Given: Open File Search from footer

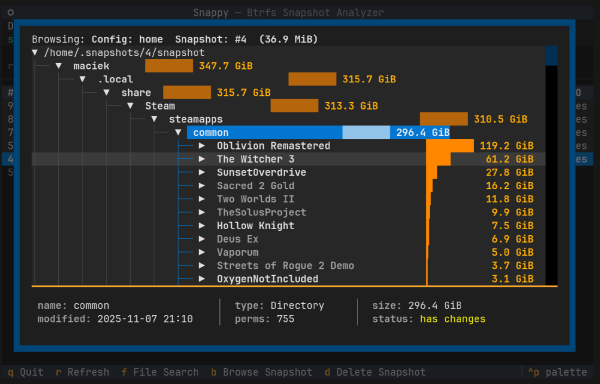Looking at the screenshot, I should pyautogui.click(x=160, y=372).
